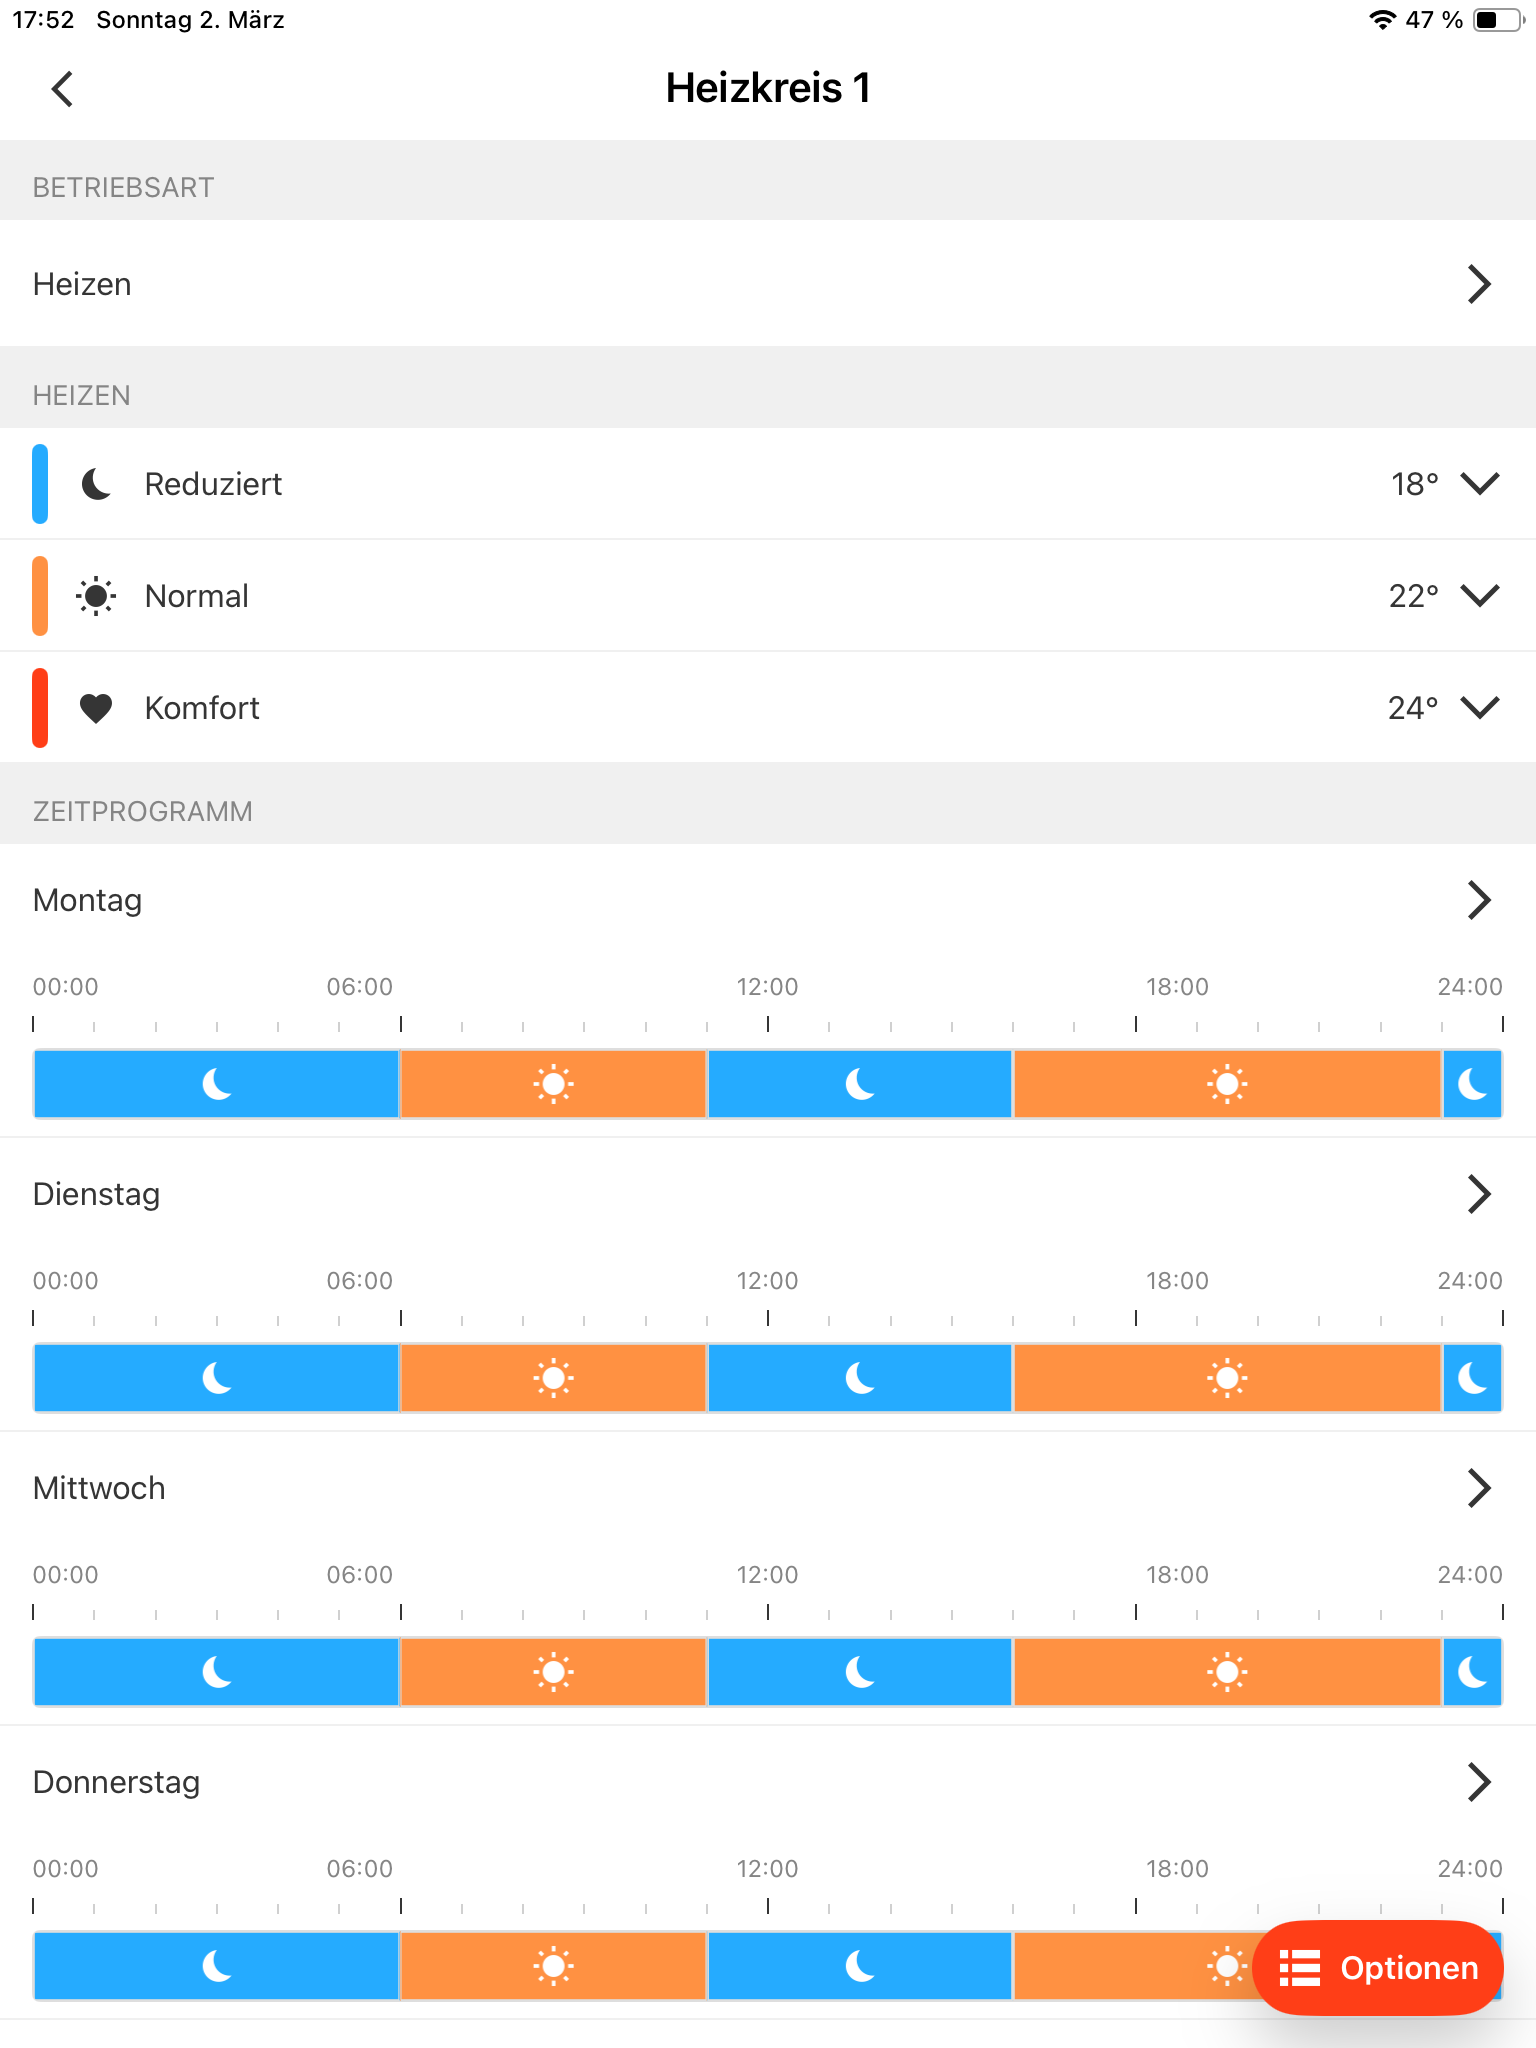Screen dimensions: 1536x2048
Task: Go back using the back arrow
Action: tap(62, 89)
